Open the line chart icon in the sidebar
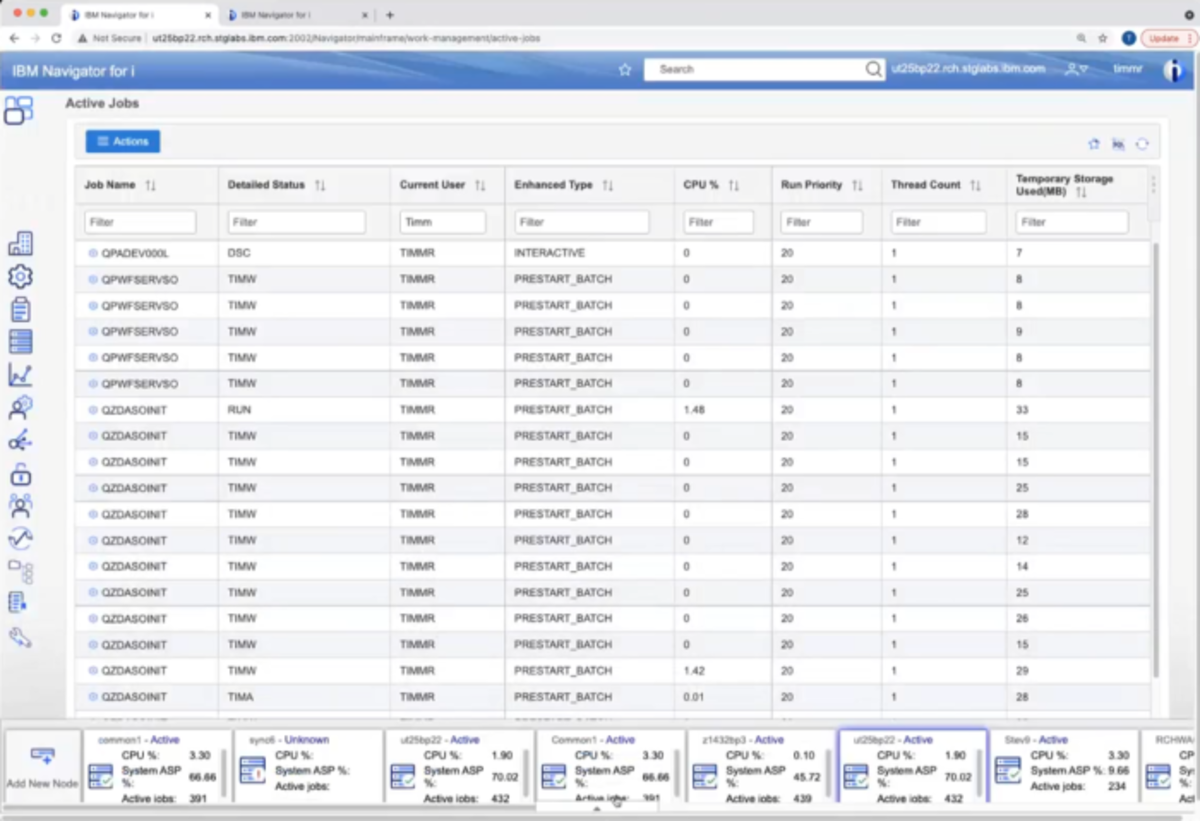 click(20, 375)
